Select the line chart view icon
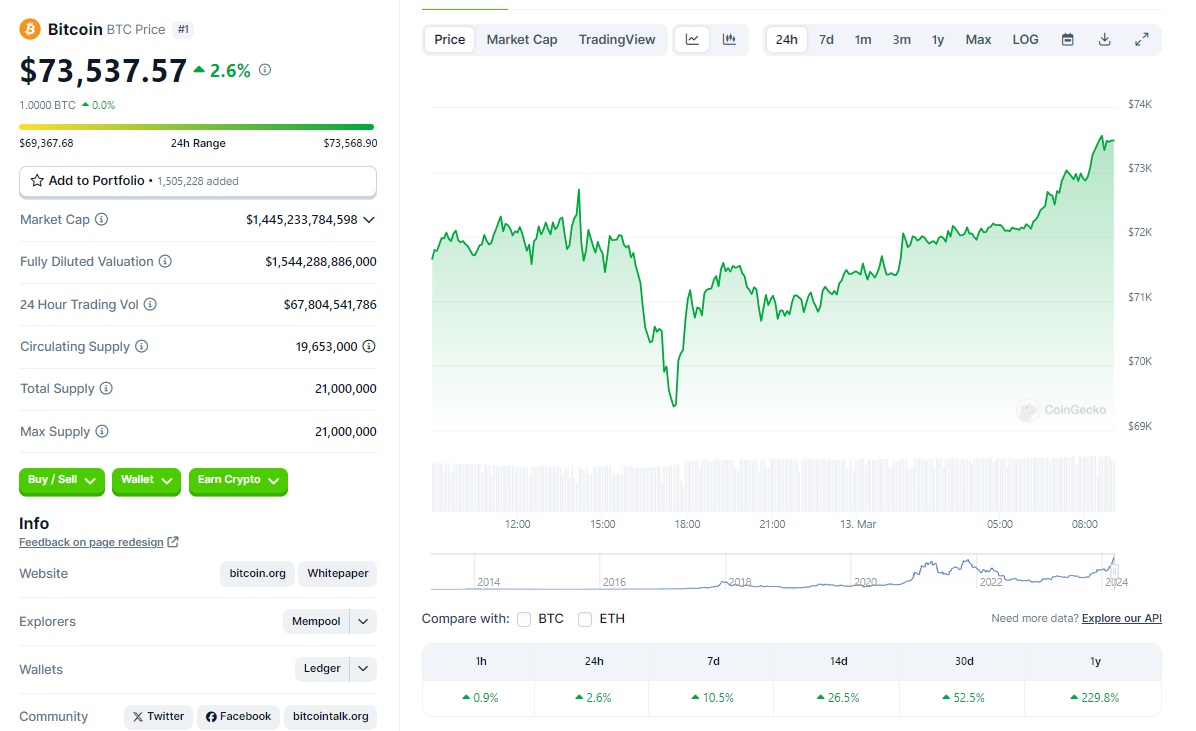Screen dimensions: 1196x731 click(692, 40)
